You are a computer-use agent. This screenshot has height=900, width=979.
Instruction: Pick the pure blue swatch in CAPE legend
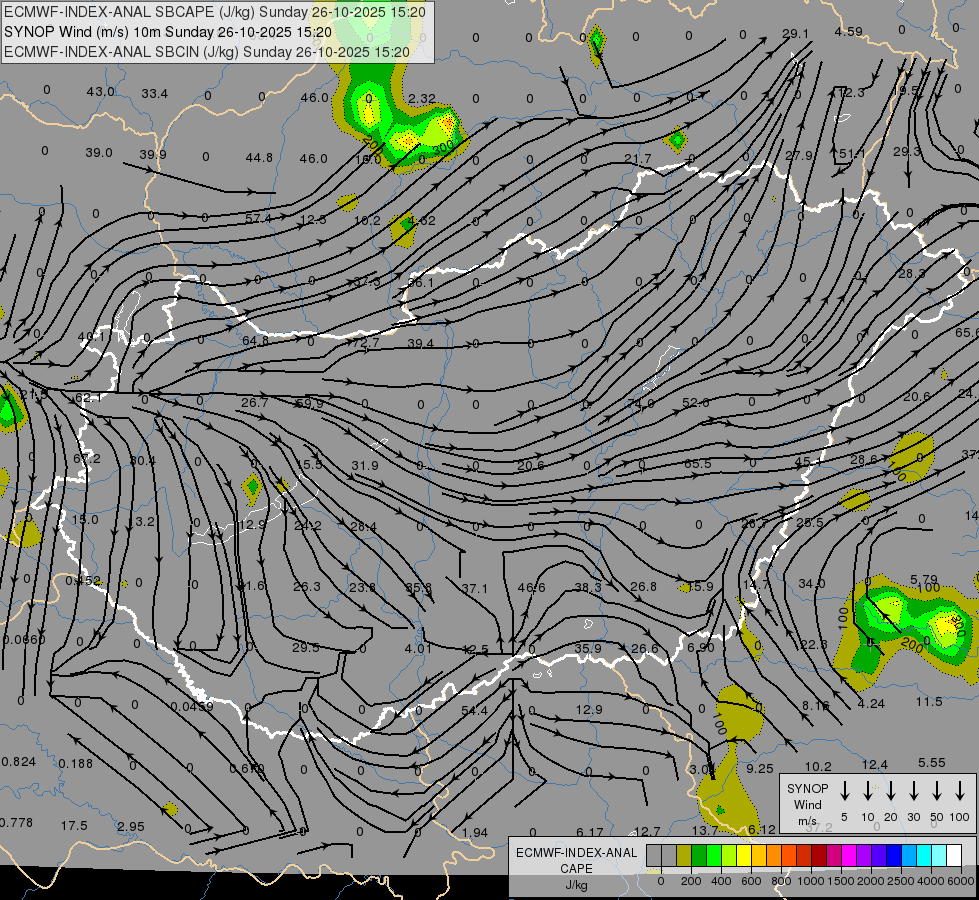click(x=893, y=856)
